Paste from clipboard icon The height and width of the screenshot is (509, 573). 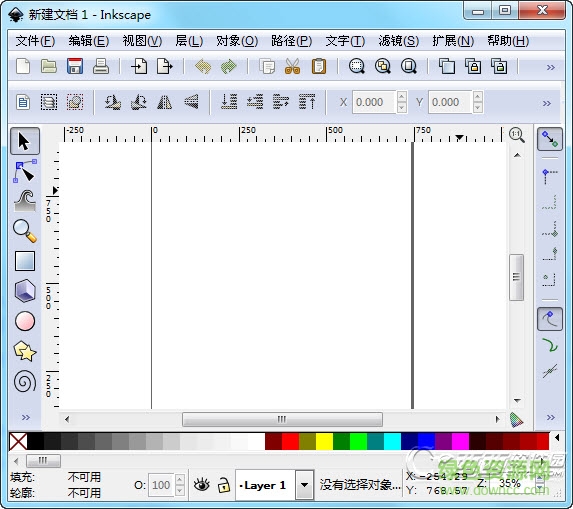click(x=319, y=67)
